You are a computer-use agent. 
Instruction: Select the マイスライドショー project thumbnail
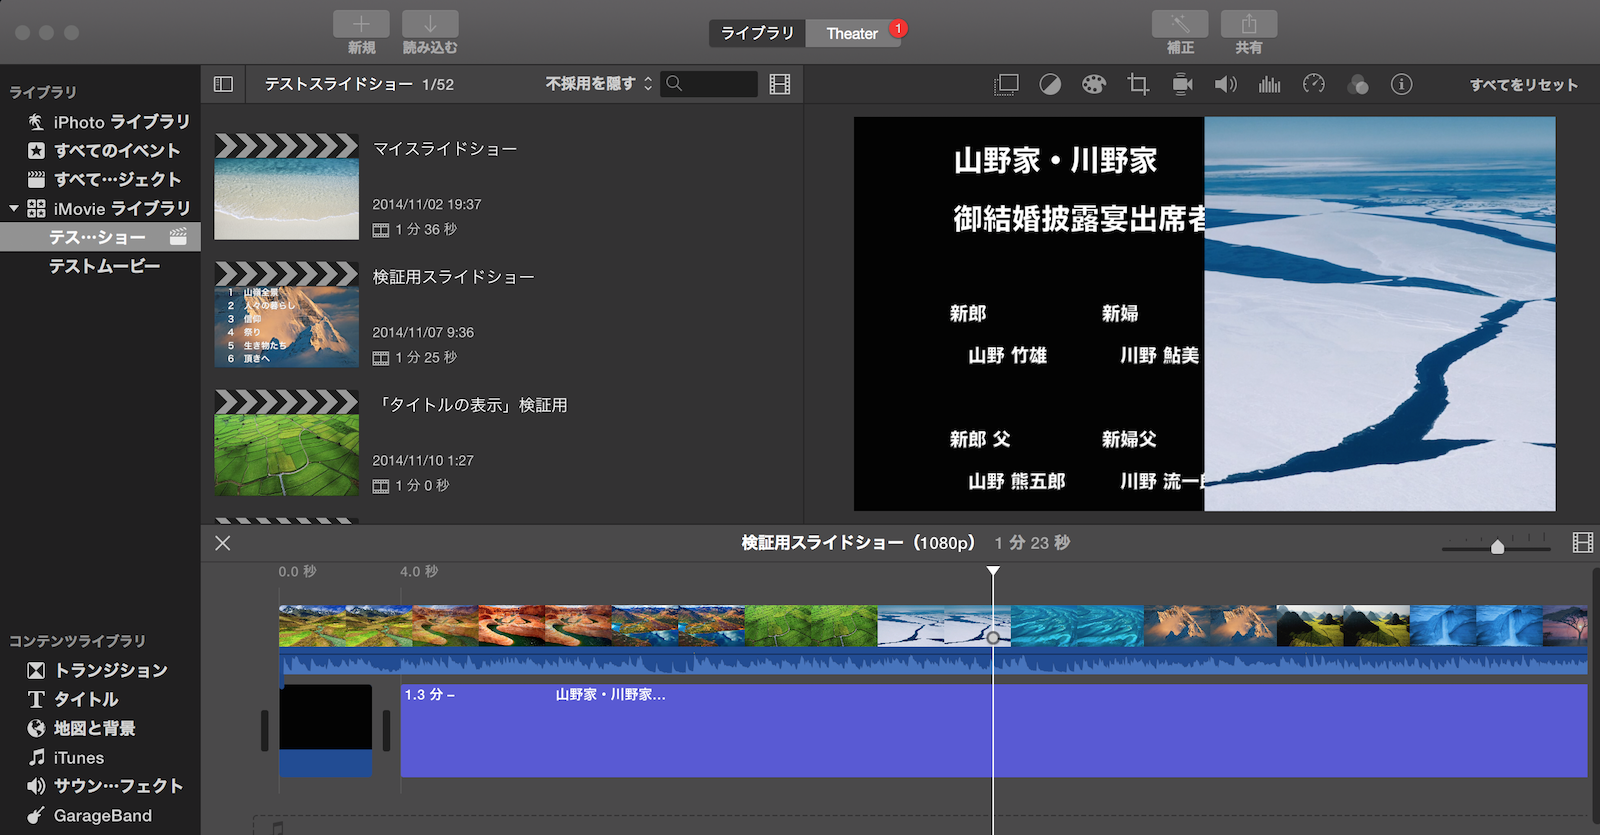point(287,188)
